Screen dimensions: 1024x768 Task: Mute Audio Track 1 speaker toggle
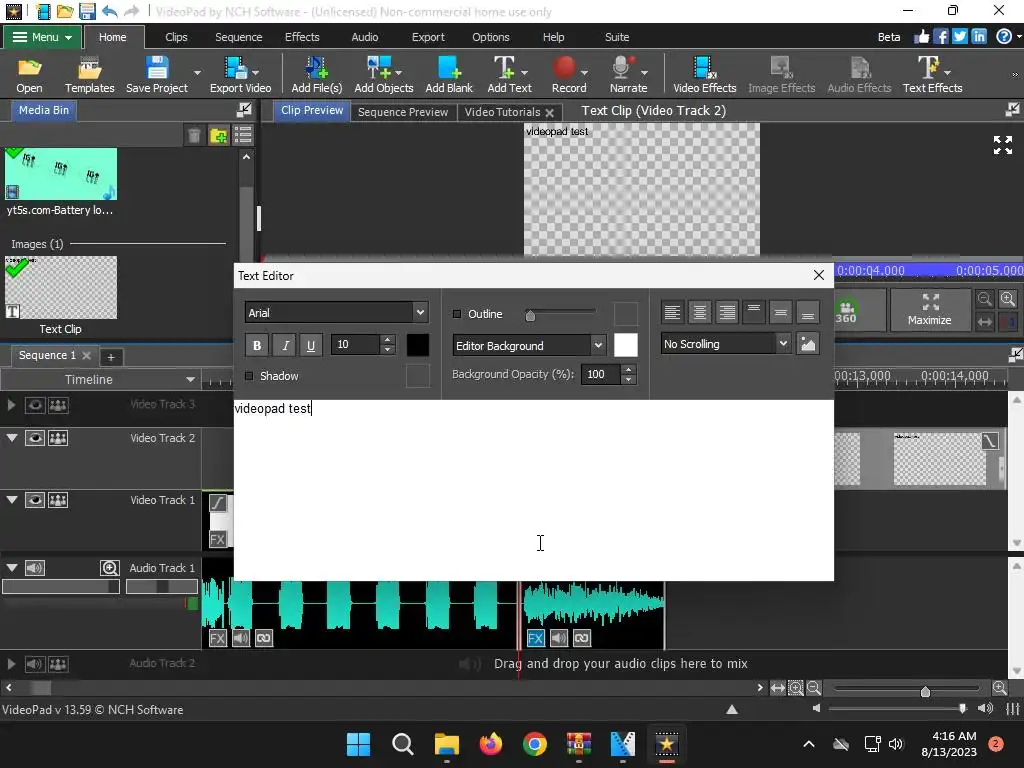click(35, 568)
